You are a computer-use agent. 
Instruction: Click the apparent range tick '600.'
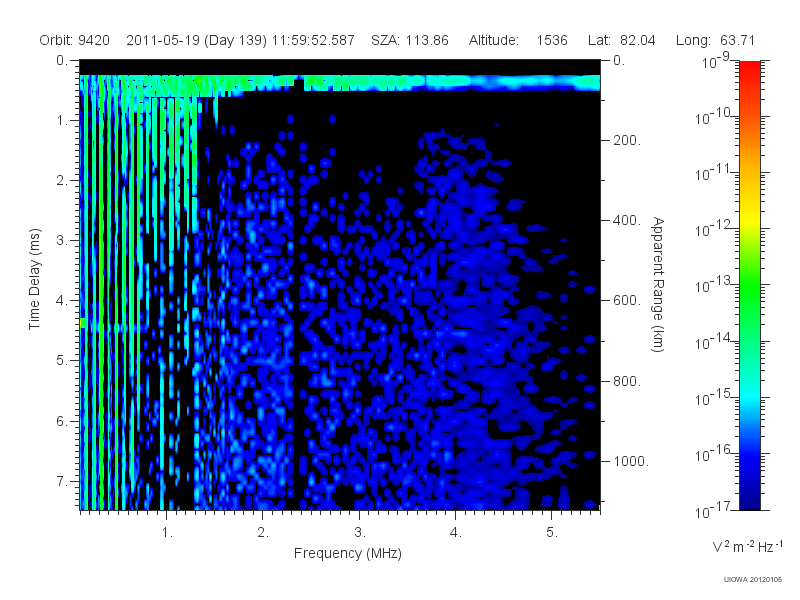point(627,301)
